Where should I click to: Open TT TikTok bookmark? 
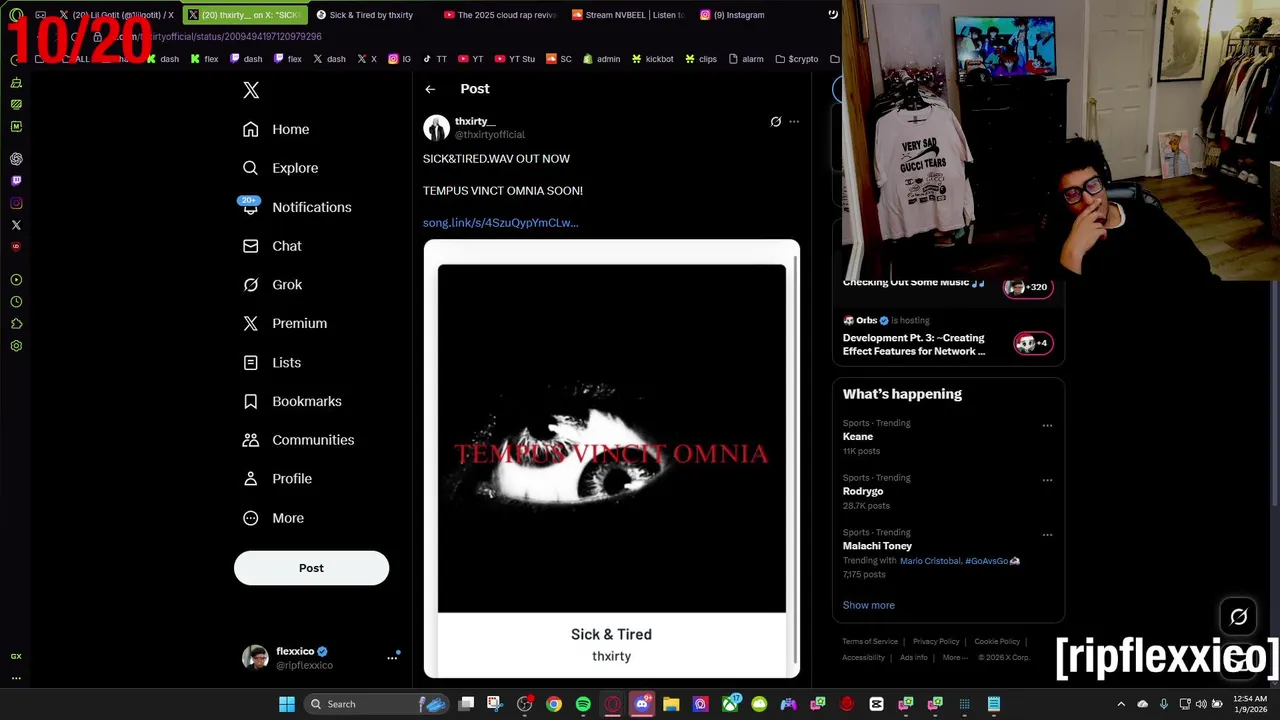pos(435,59)
